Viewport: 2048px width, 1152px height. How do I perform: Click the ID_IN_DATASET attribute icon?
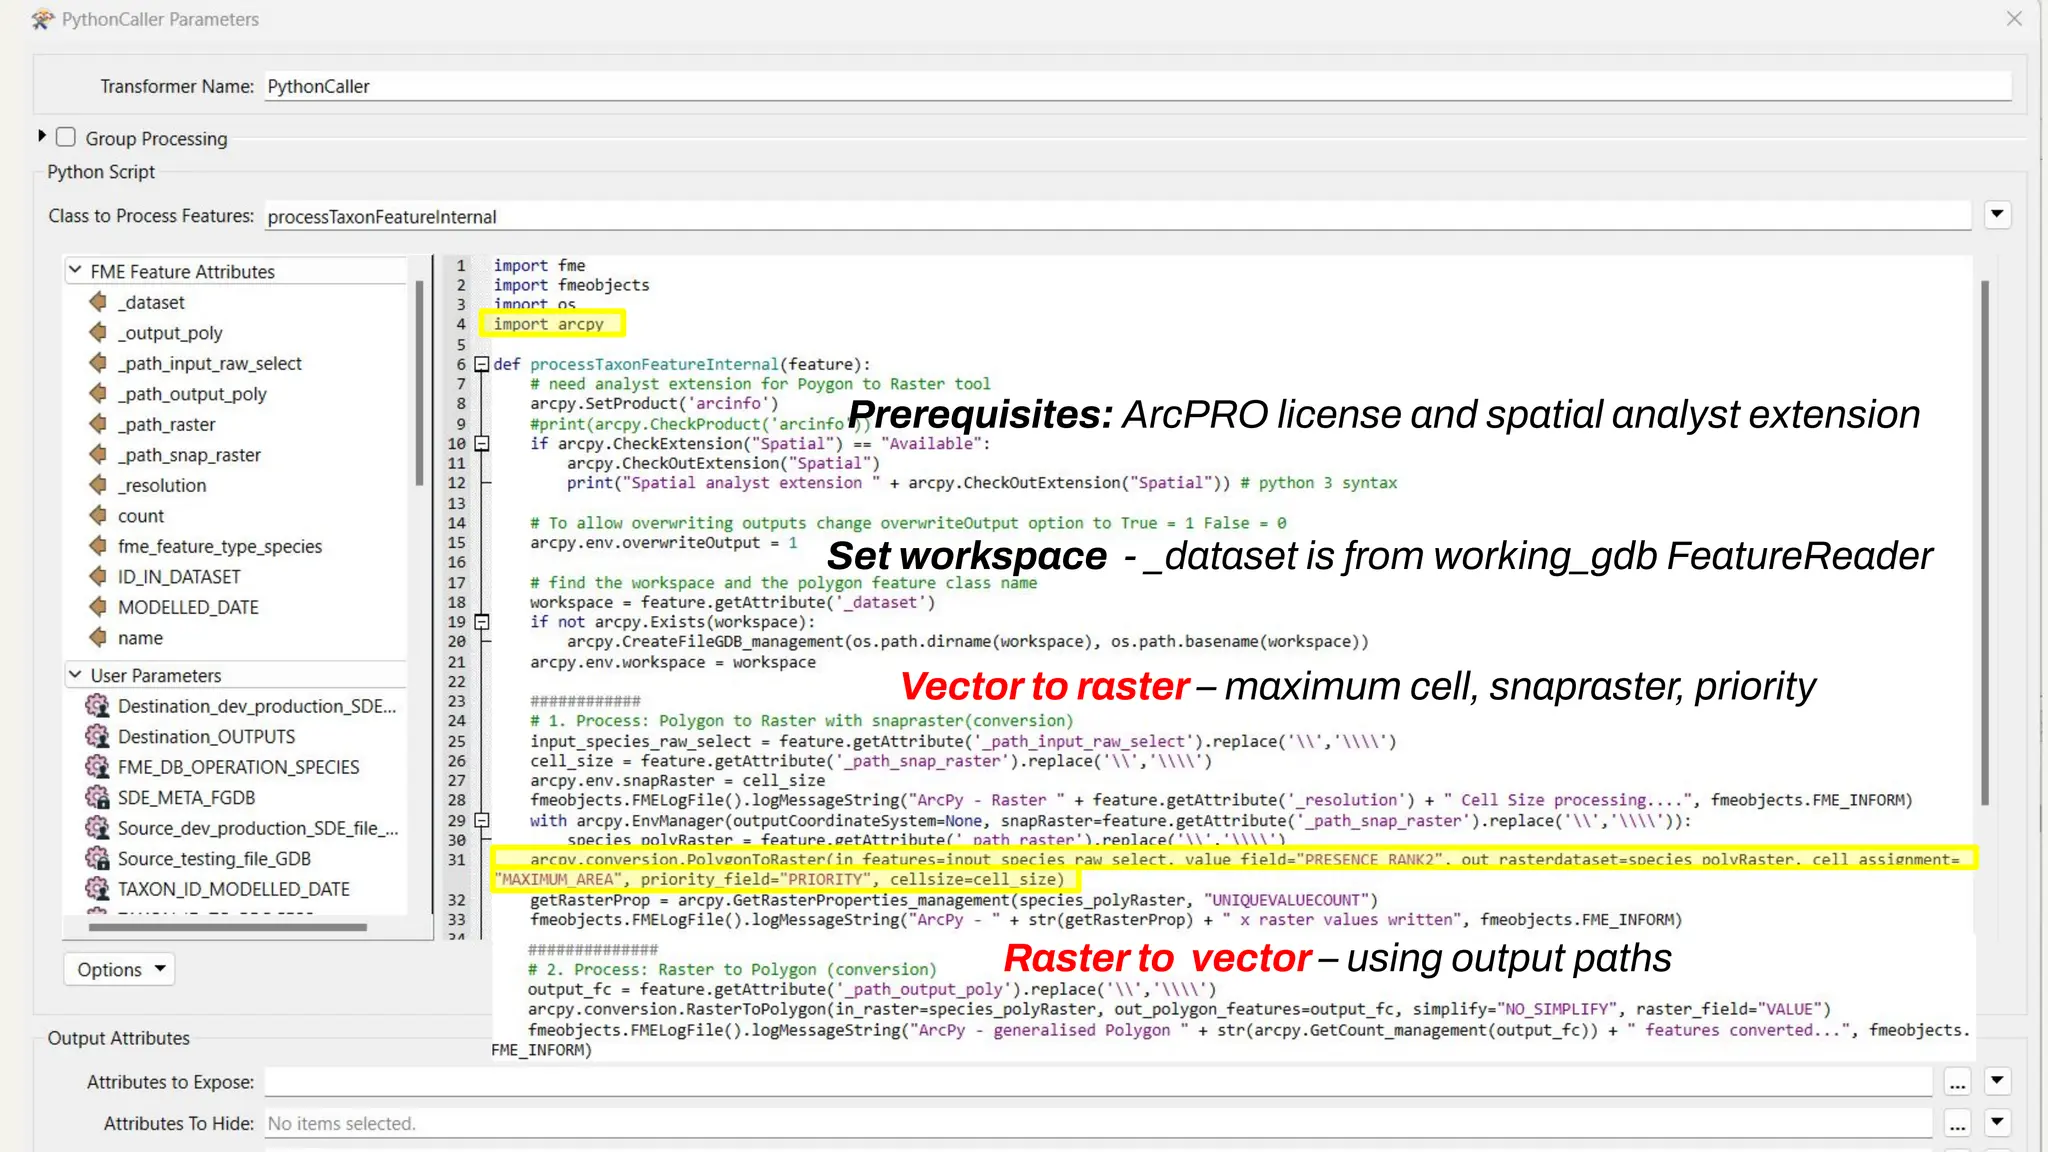point(98,576)
